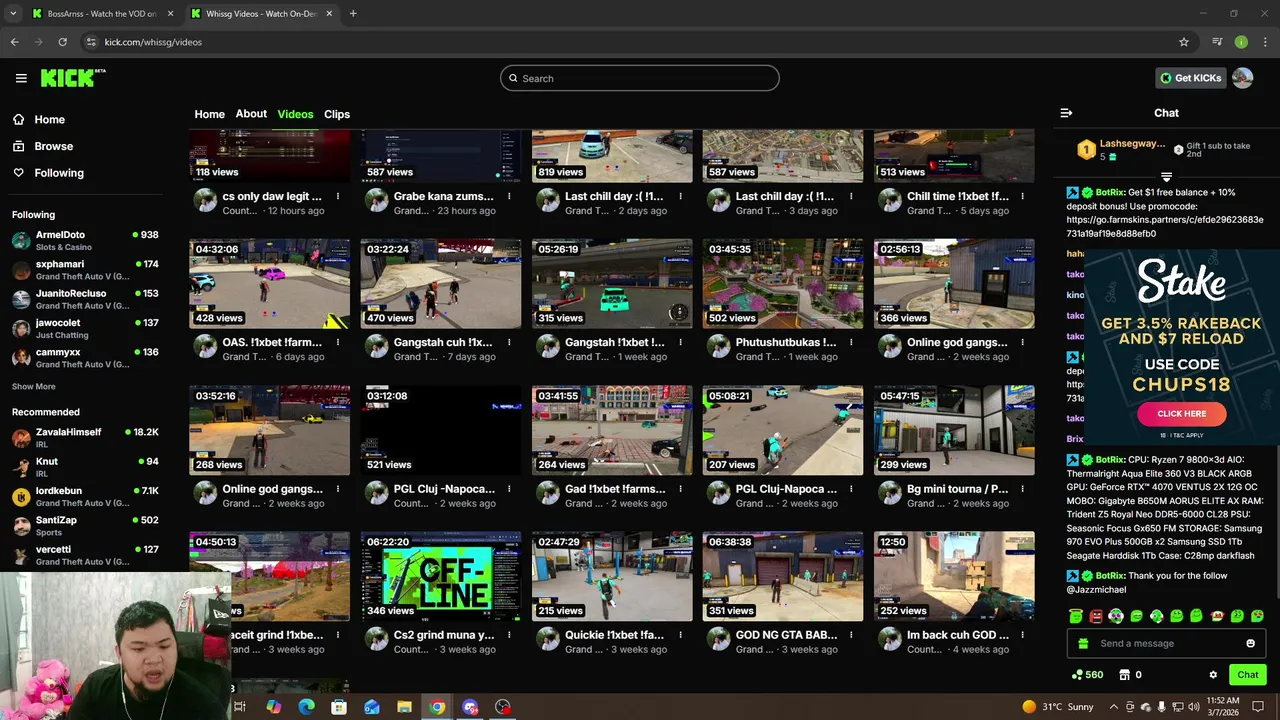Switch to Home channel tab

[x=209, y=114]
